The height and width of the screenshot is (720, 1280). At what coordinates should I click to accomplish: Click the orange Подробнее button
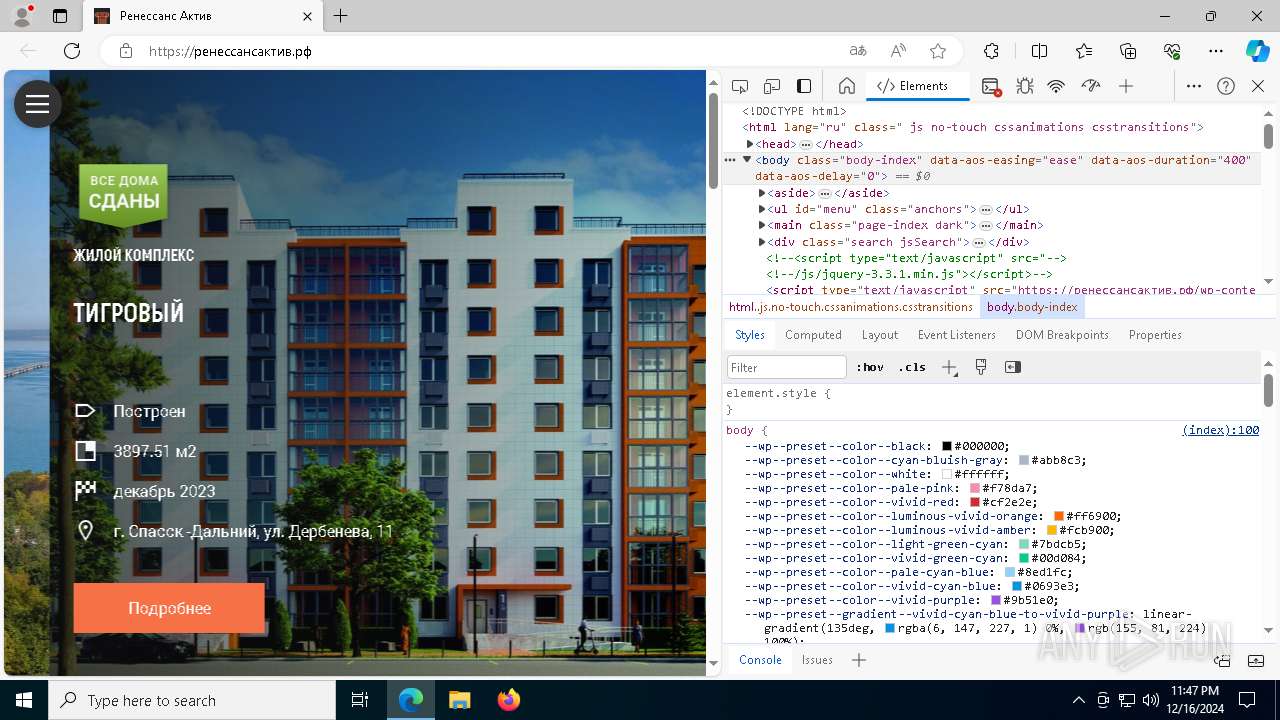[169, 608]
